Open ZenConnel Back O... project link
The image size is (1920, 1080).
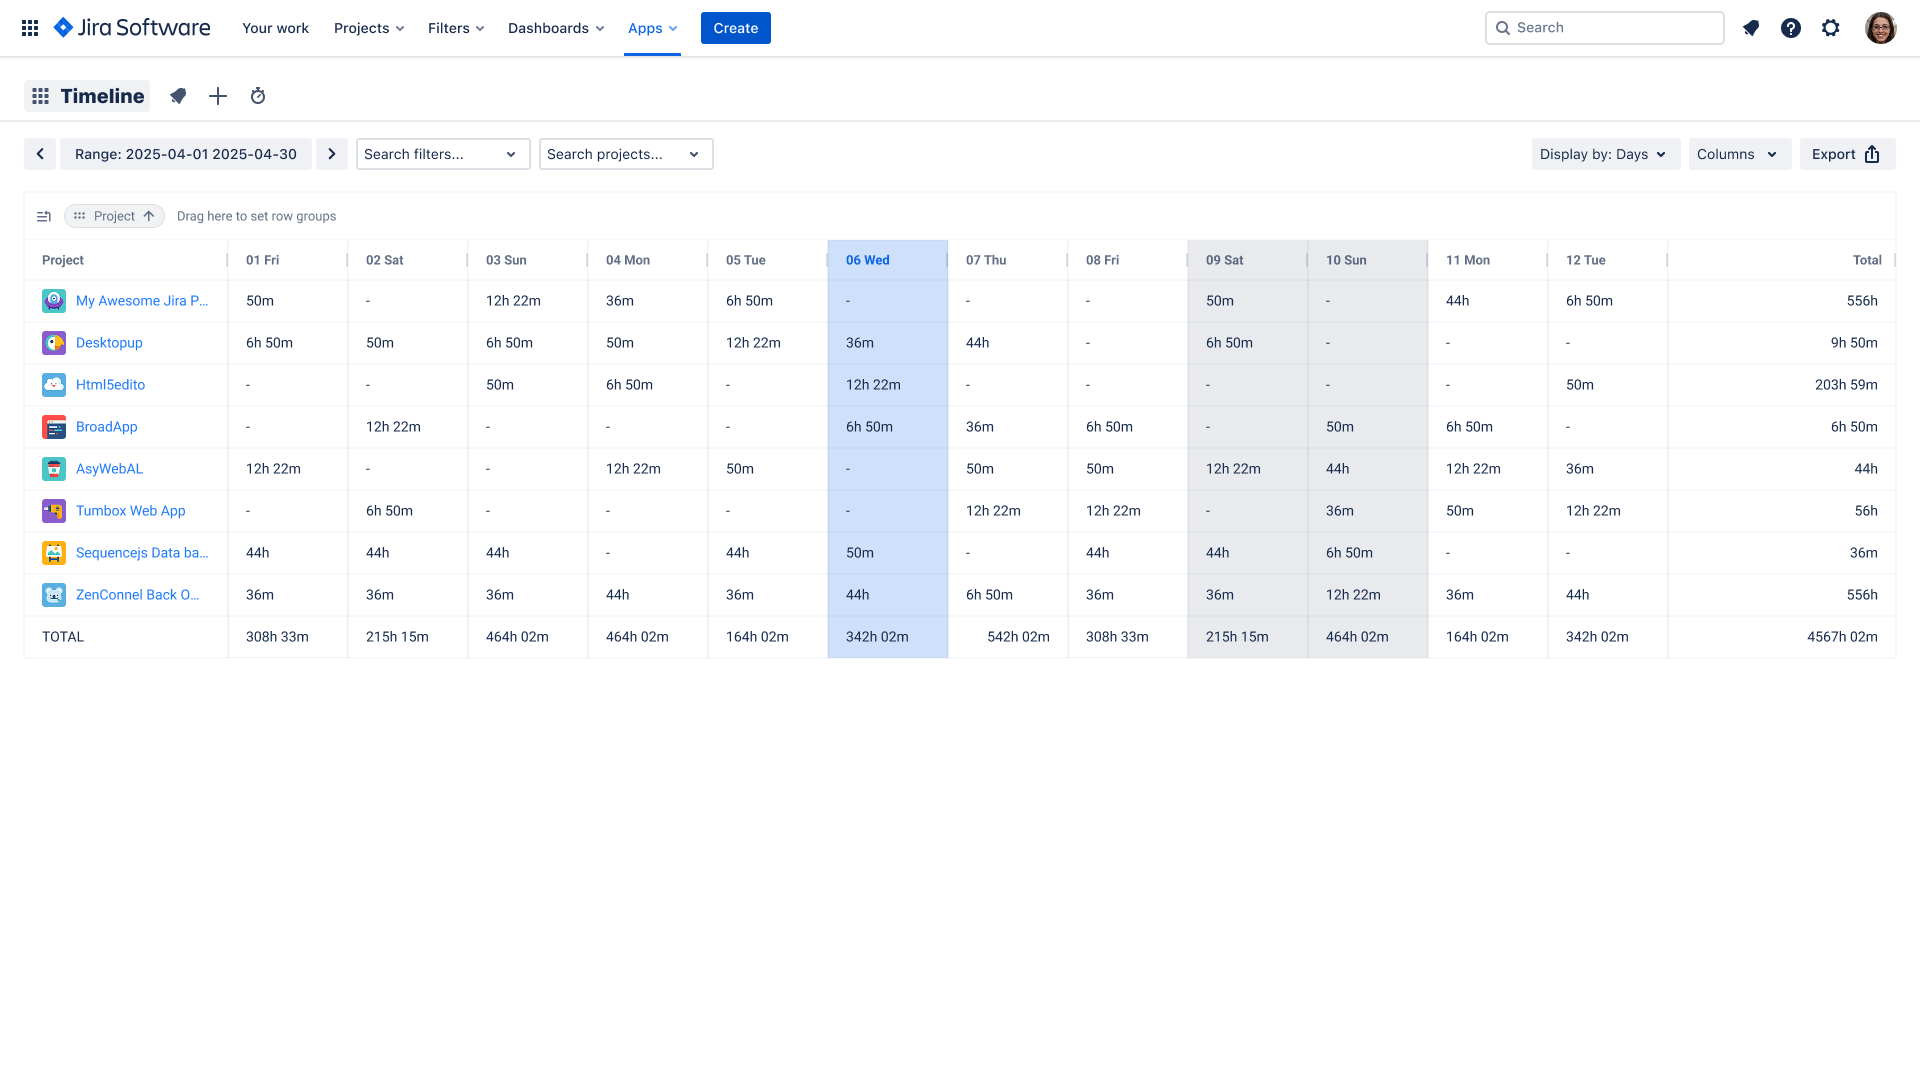[x=138, y=595]
